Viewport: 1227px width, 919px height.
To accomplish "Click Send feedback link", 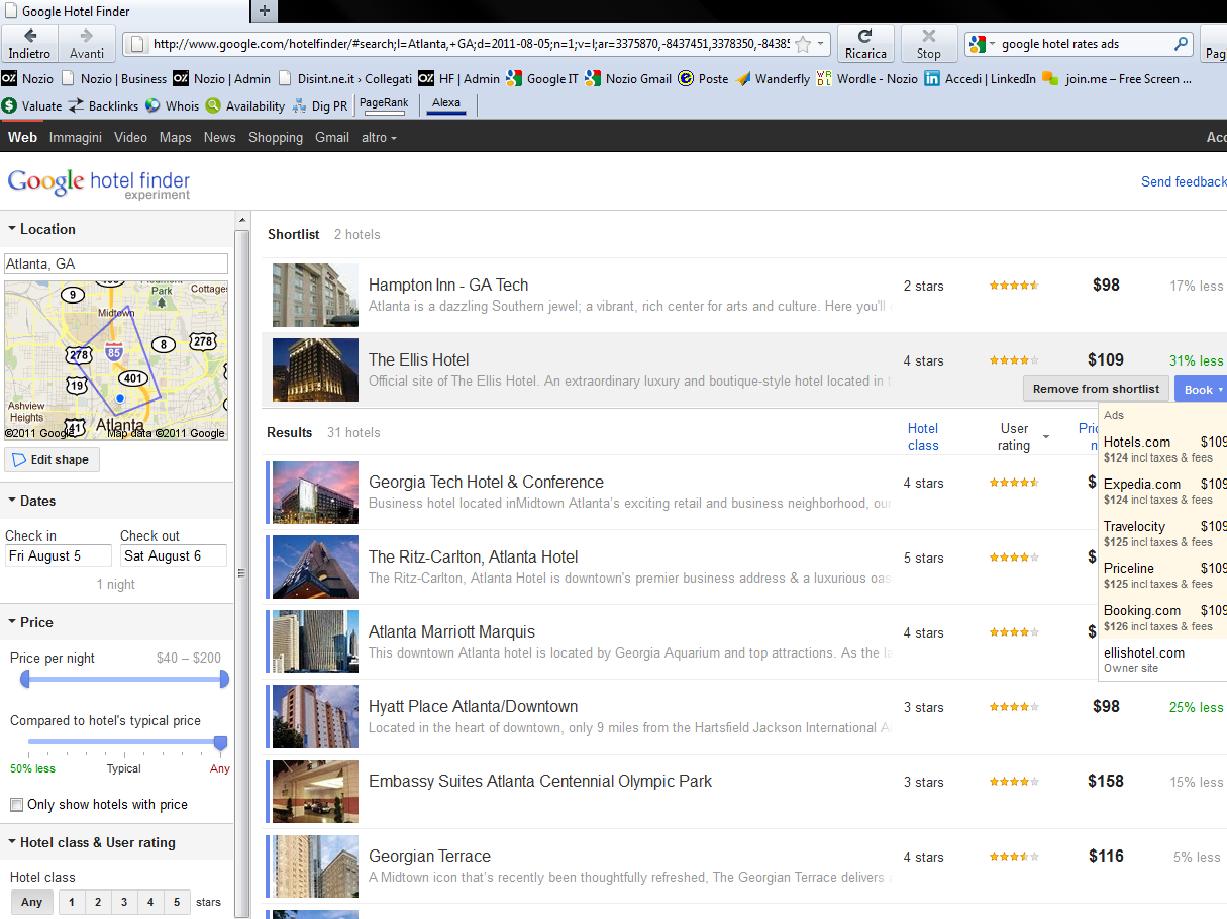I will 1183,181.
